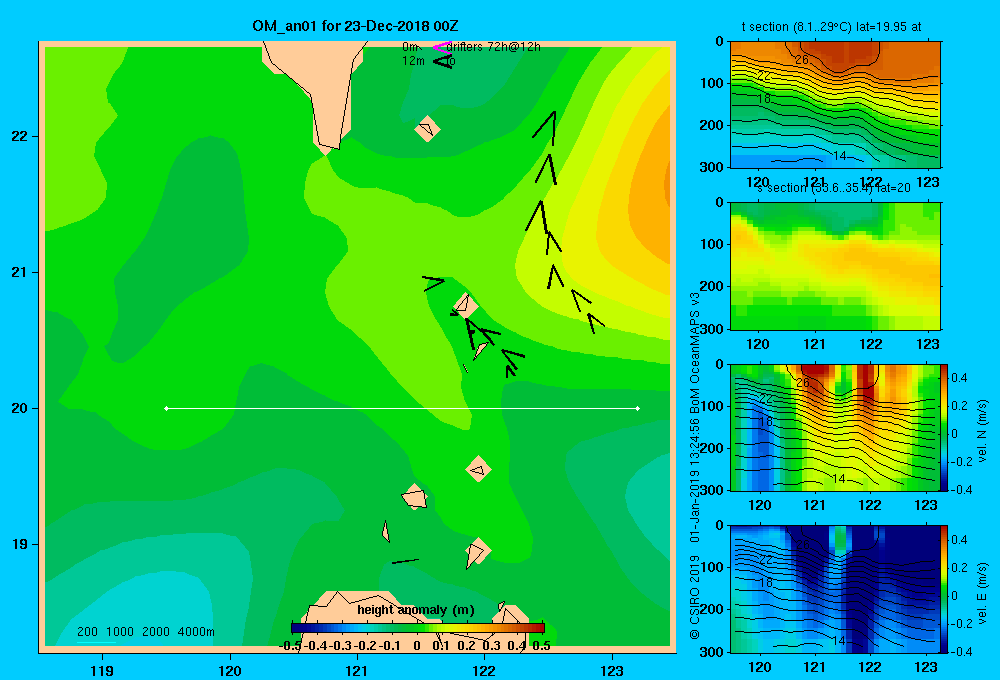The image size is (1000, 680).
Task: Click the '18' contour label in vel. E section
Action: coord(766,582)
